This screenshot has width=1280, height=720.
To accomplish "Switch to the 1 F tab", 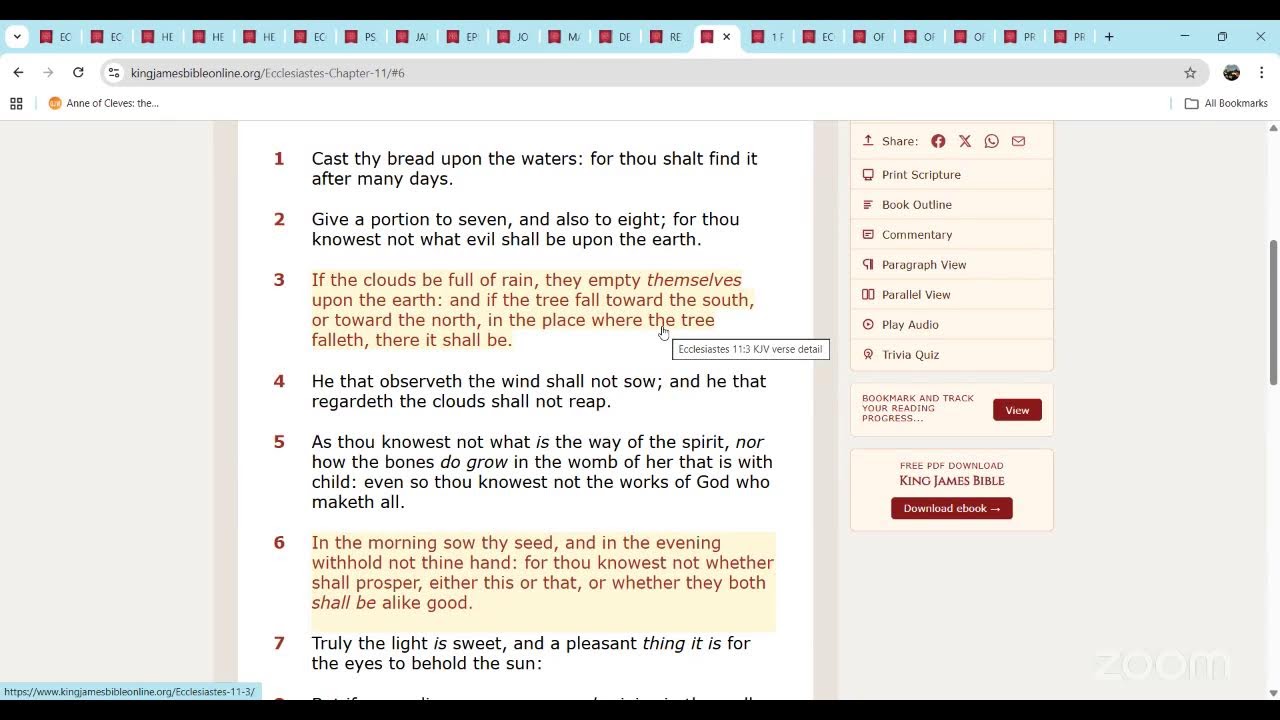I will point(768,37).
